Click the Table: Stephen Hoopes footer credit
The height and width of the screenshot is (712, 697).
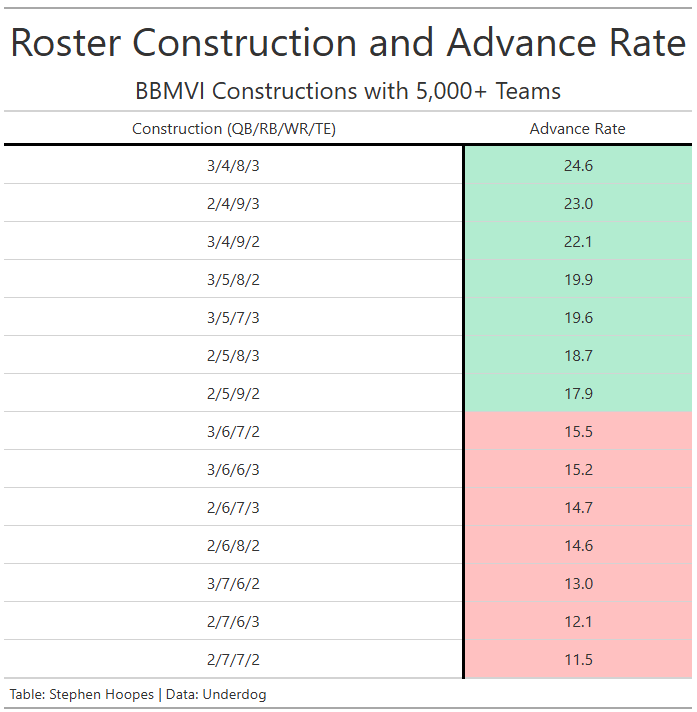(x=82, y=694)
